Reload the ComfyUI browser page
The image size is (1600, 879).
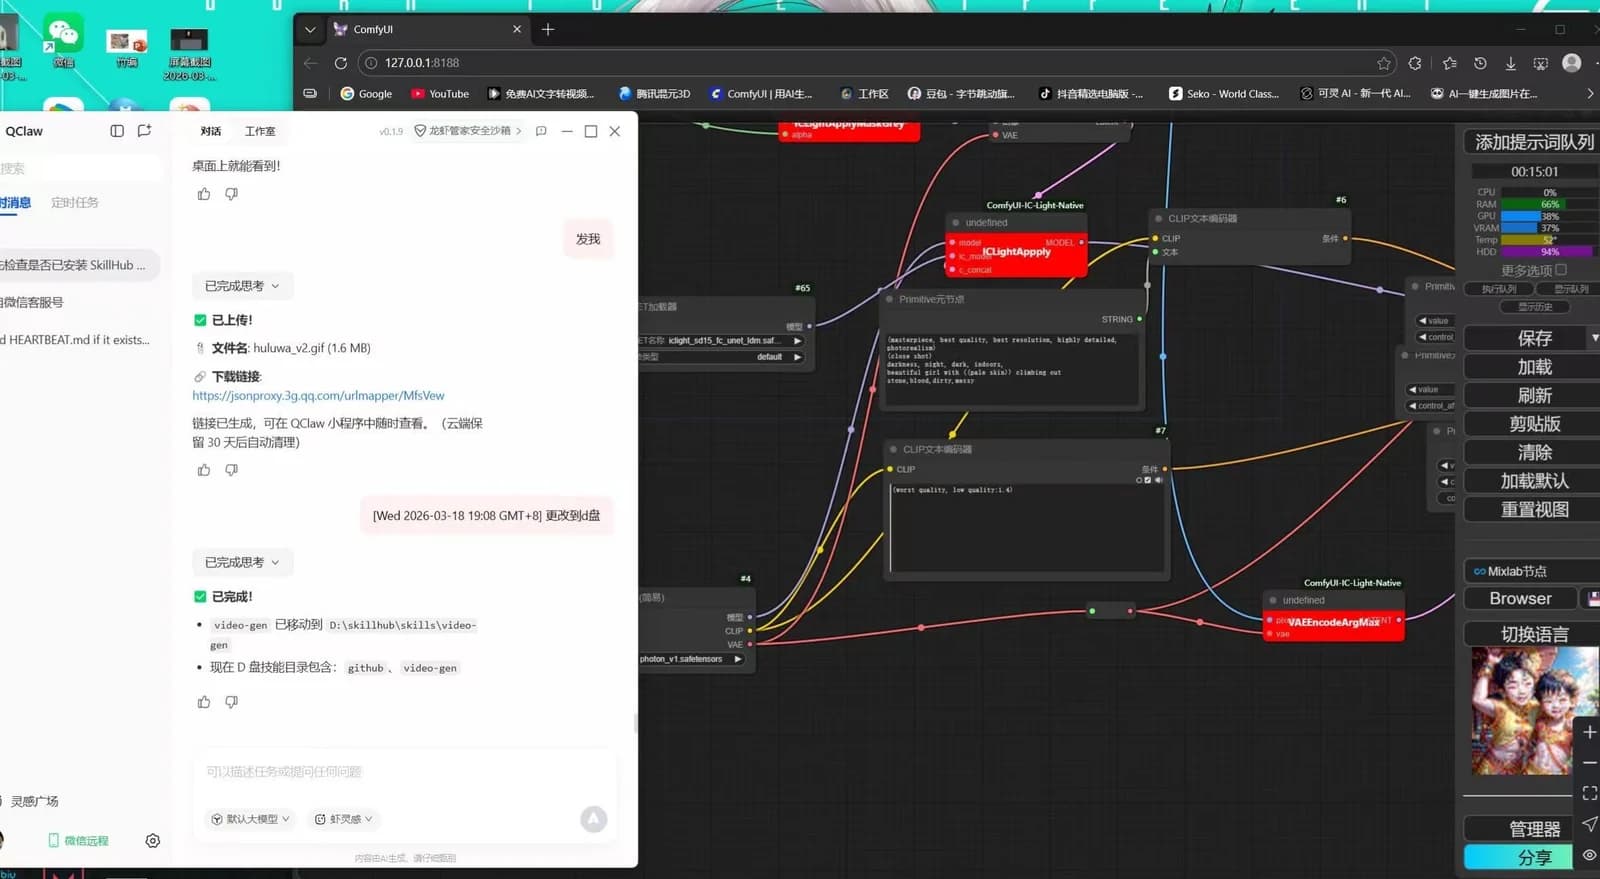[340, 63]
